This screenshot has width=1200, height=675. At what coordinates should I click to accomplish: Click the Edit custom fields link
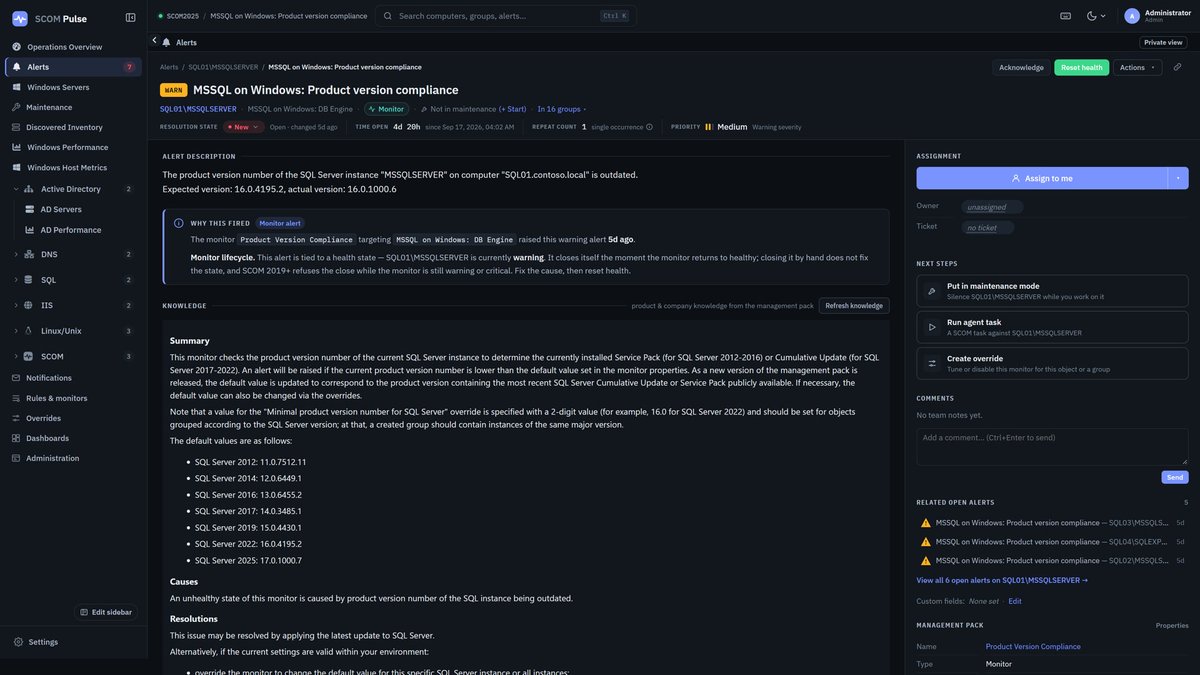[x=1015, y=601]
